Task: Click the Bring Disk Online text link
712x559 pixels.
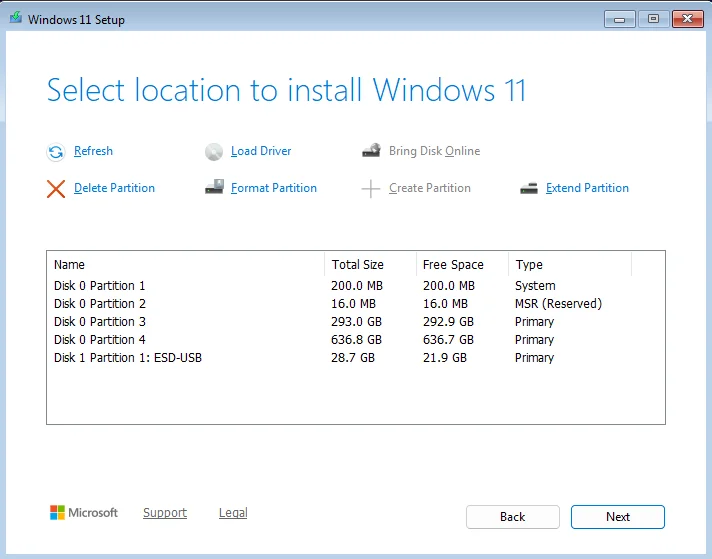Action: point(434,151)
